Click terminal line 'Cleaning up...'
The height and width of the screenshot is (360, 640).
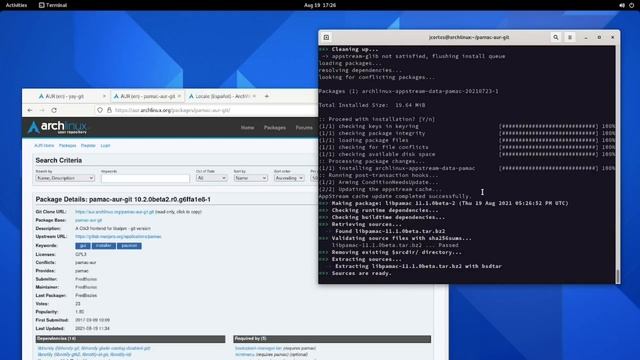355,49
